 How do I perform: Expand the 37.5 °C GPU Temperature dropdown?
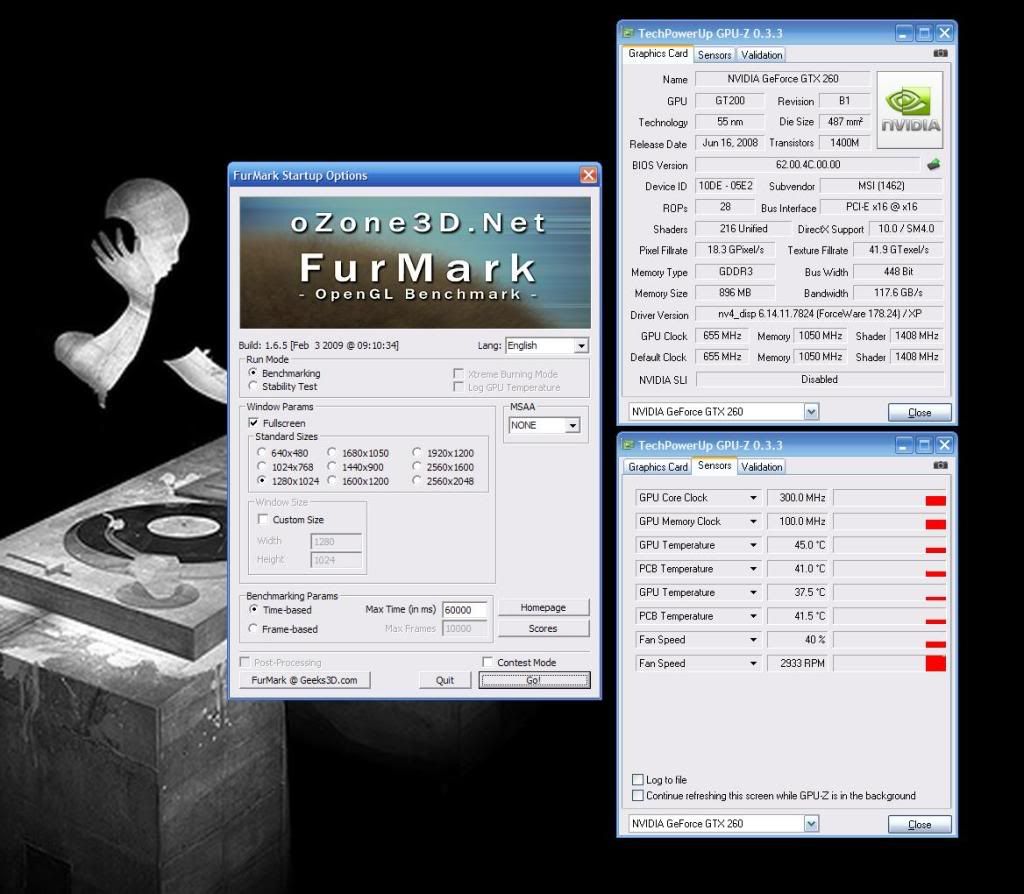point(753,592)
